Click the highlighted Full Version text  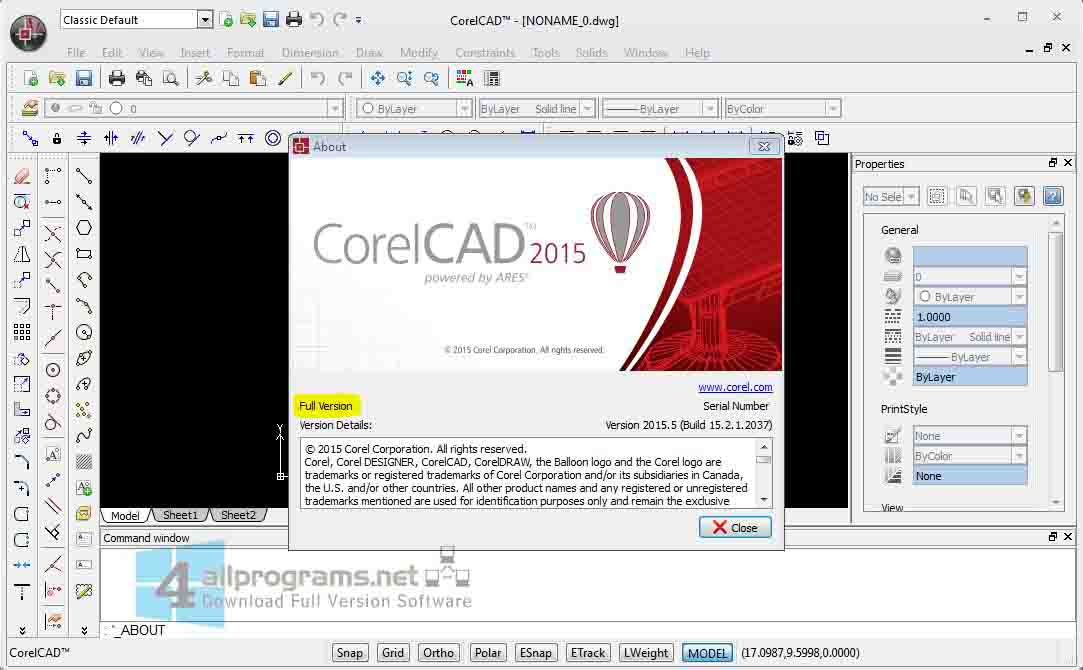coord(325,406)
